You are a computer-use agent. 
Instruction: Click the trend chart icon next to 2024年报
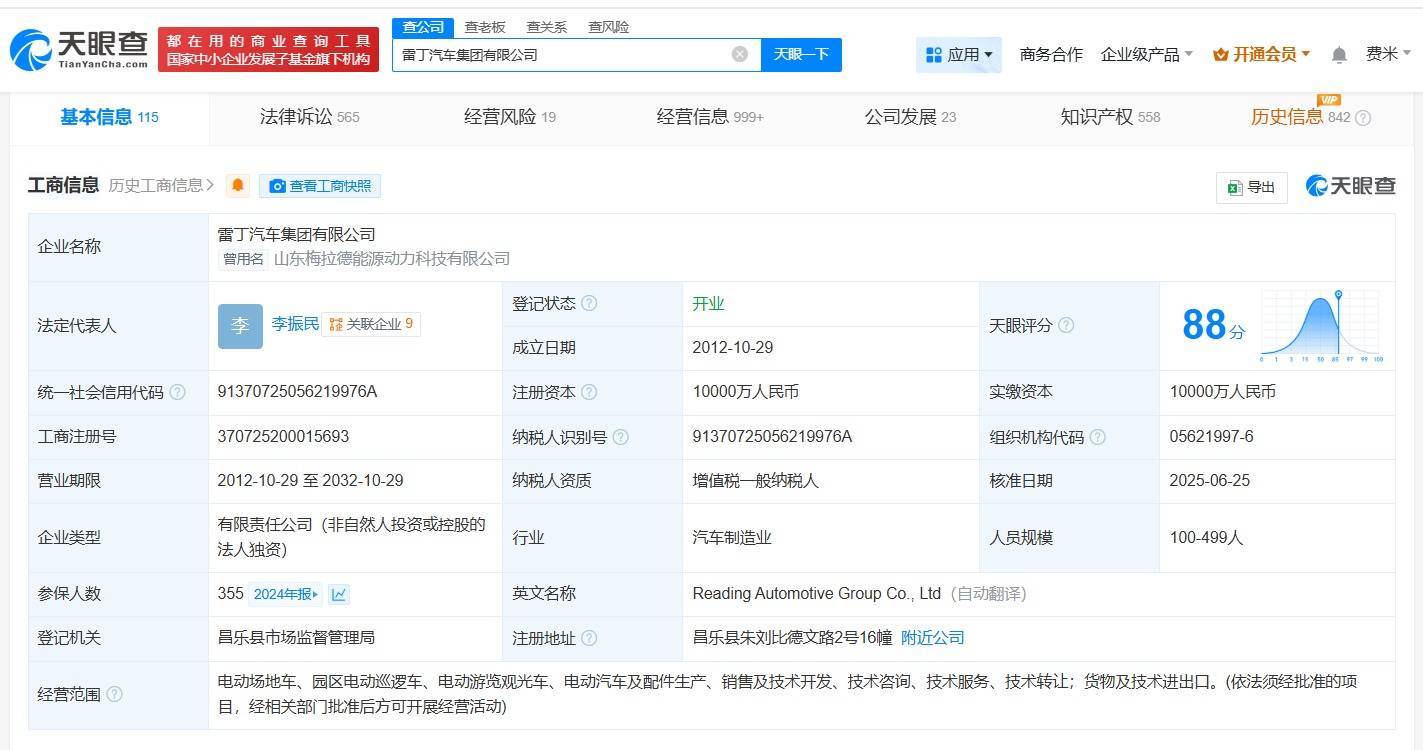[x=339, y=594]
